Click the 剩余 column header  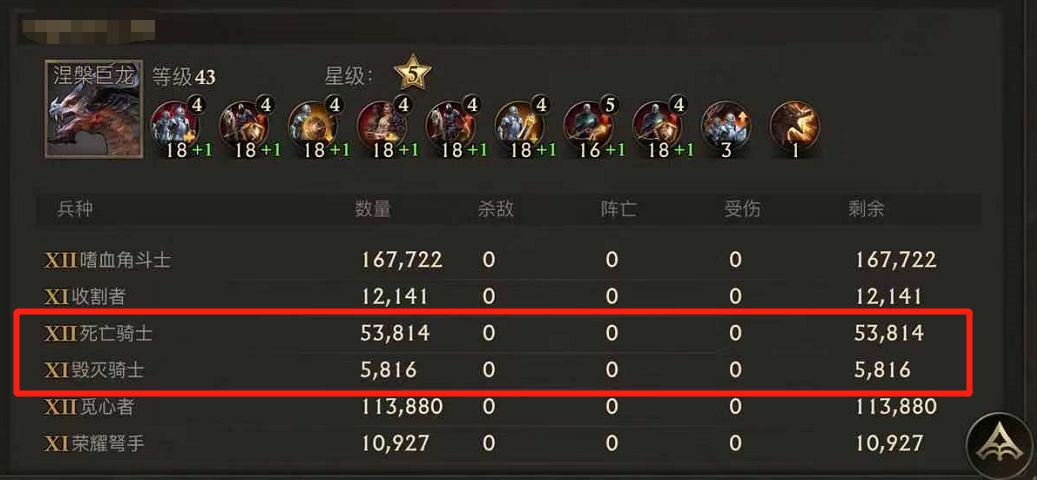tap(866, 210)
